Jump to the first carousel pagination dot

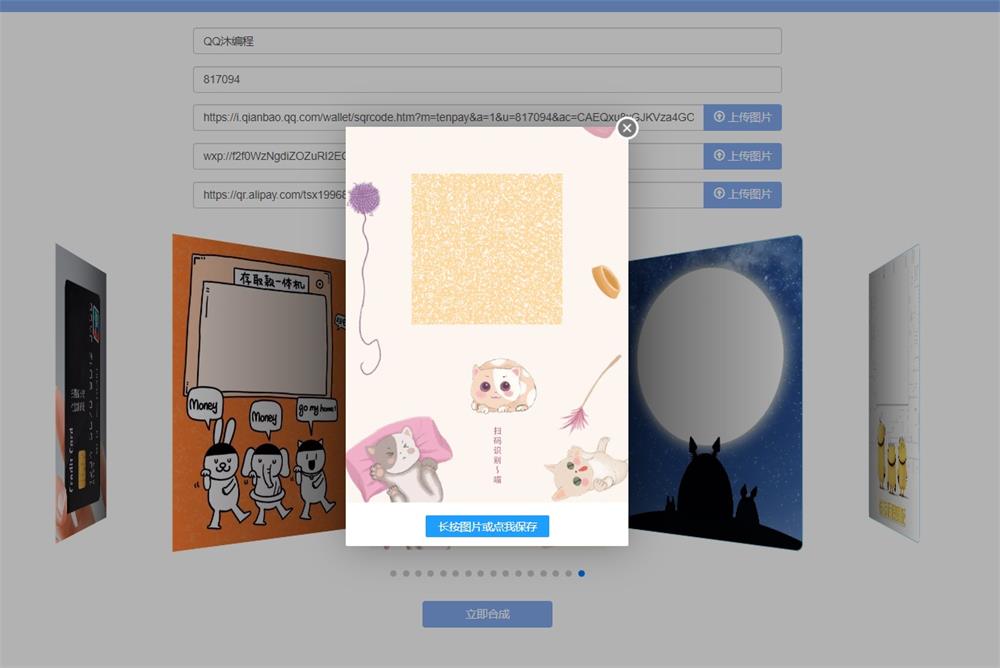point(393,574)
